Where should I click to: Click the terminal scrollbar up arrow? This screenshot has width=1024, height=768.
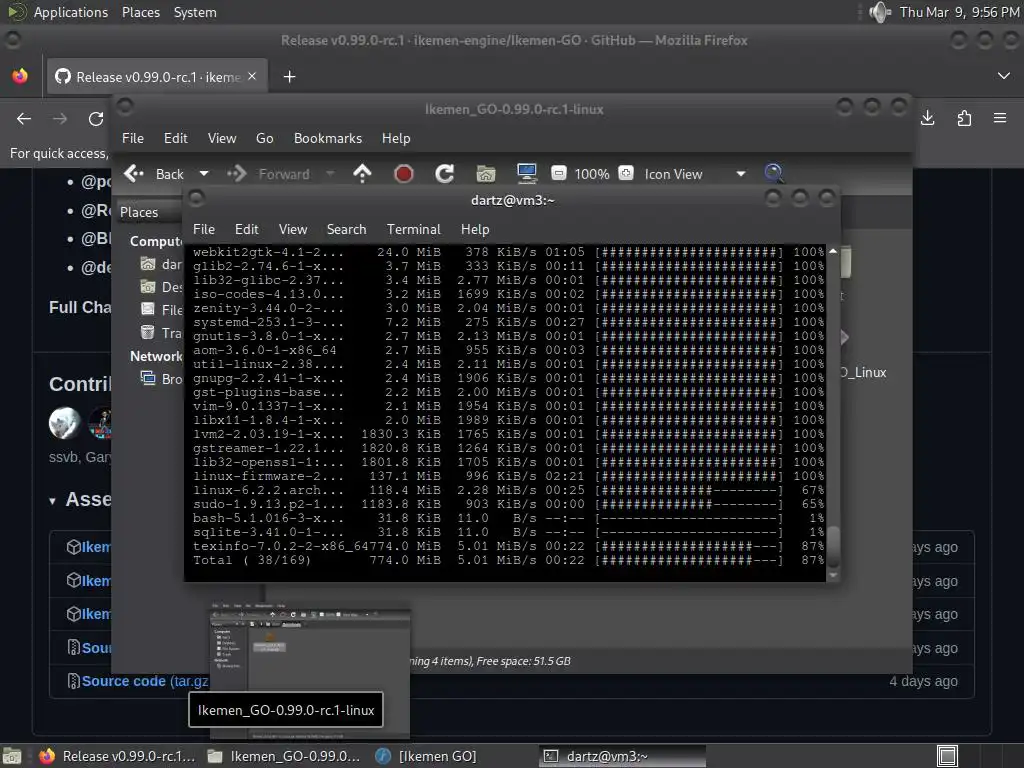833,251
